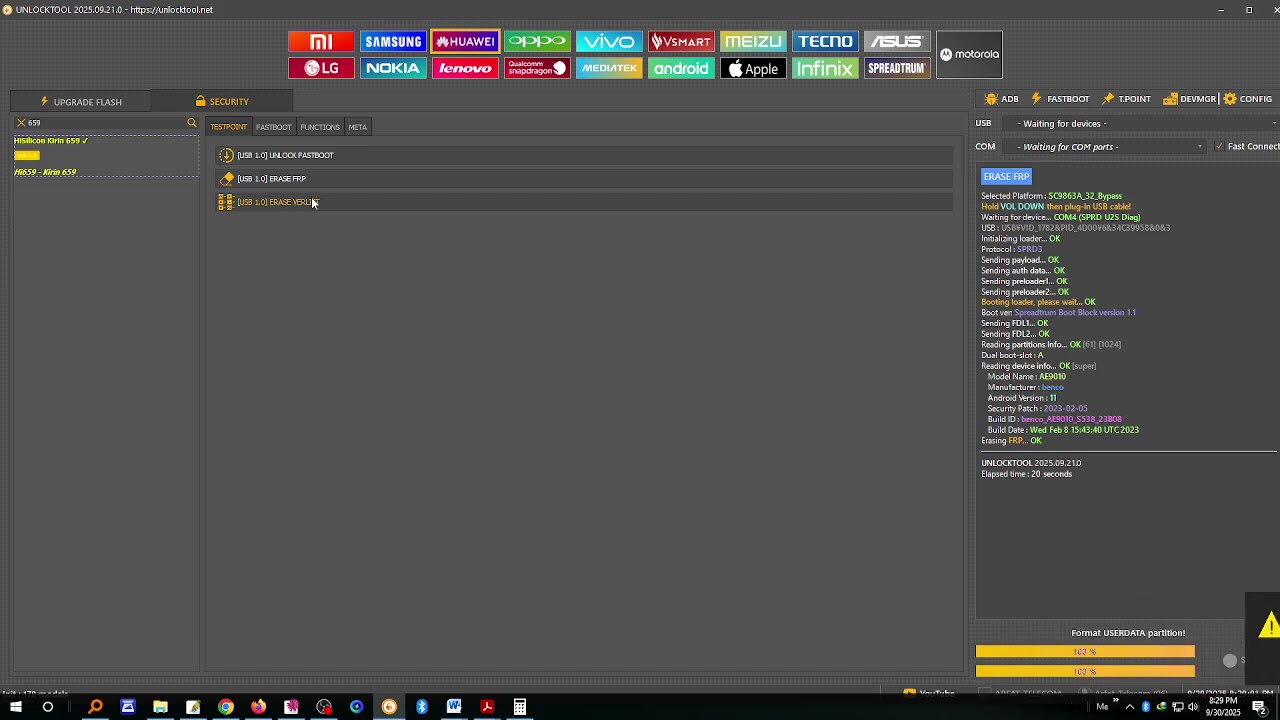The image size is (1280, 720).
Task: Select the LG brand logo
Action: point(321,68)
